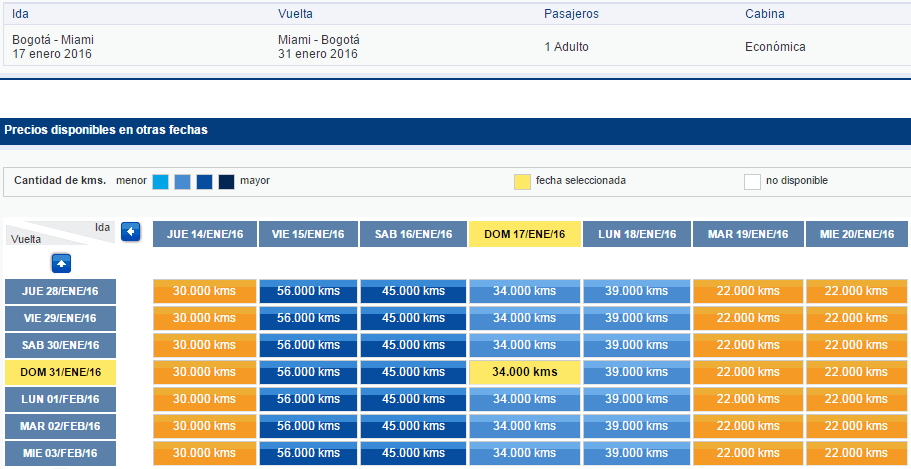
Task: Click the left arrow for earlier departure dates
Action: click(131, 232)
